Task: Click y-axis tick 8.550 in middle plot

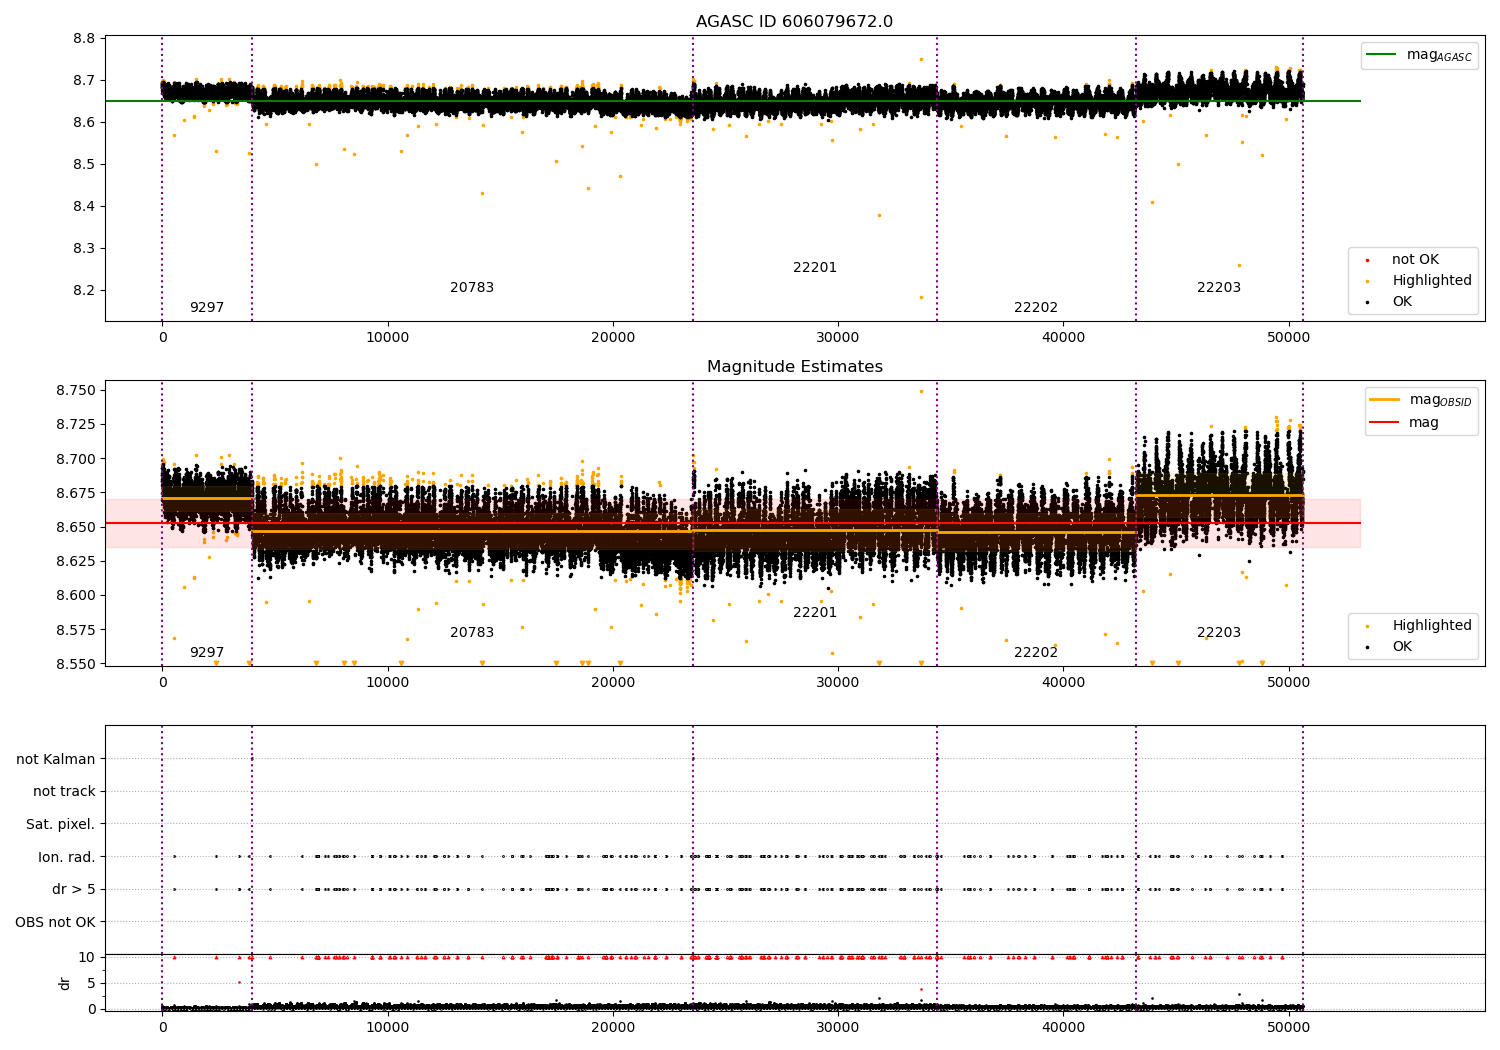Action: 76,664
